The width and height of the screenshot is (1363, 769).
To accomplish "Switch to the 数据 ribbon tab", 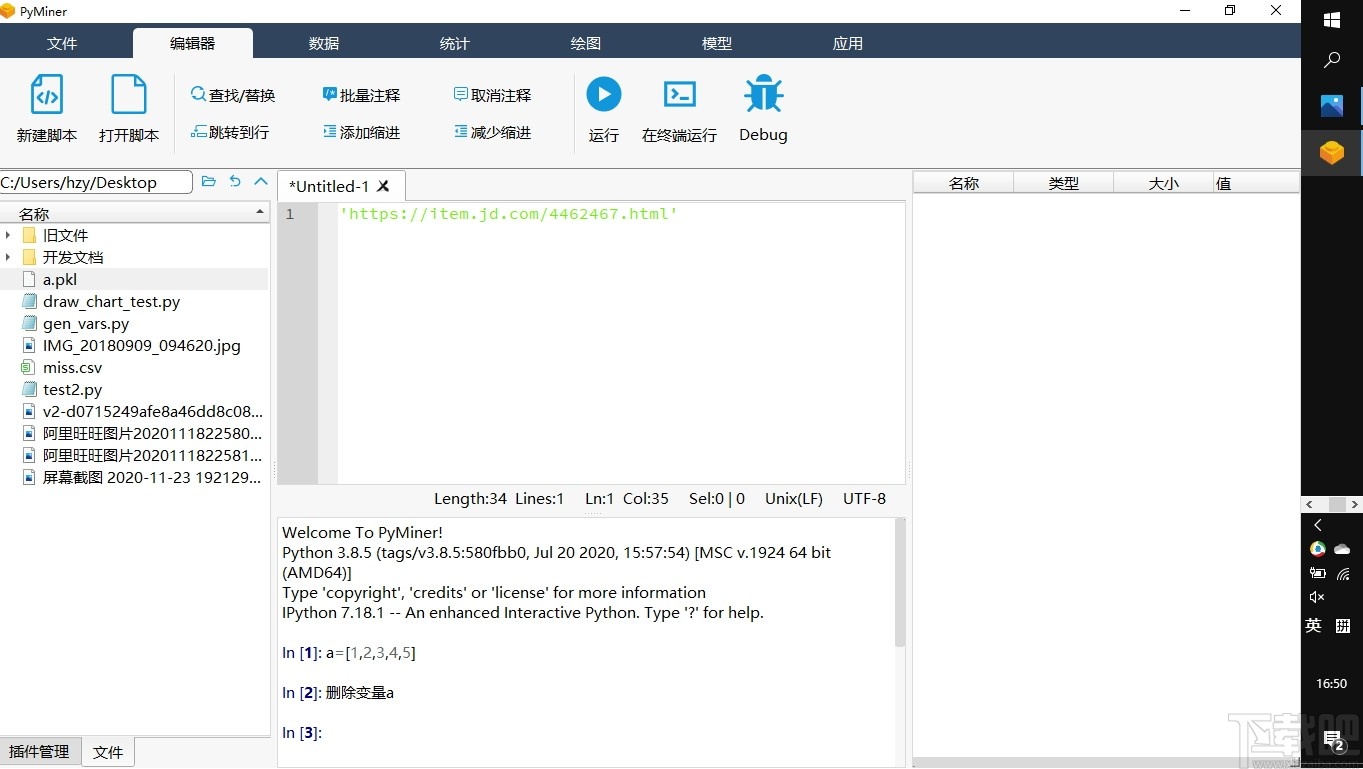I will point(323,43).
